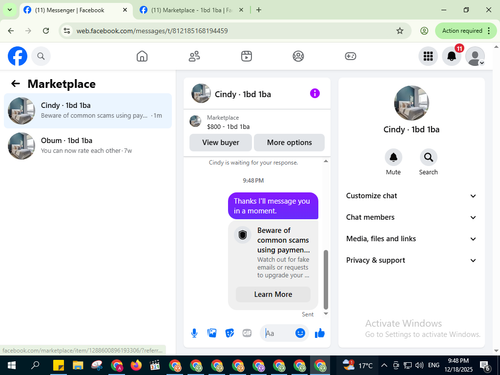
Task: Open Cindy · 1bd 1ba conversation
Action: pos(88,111)
